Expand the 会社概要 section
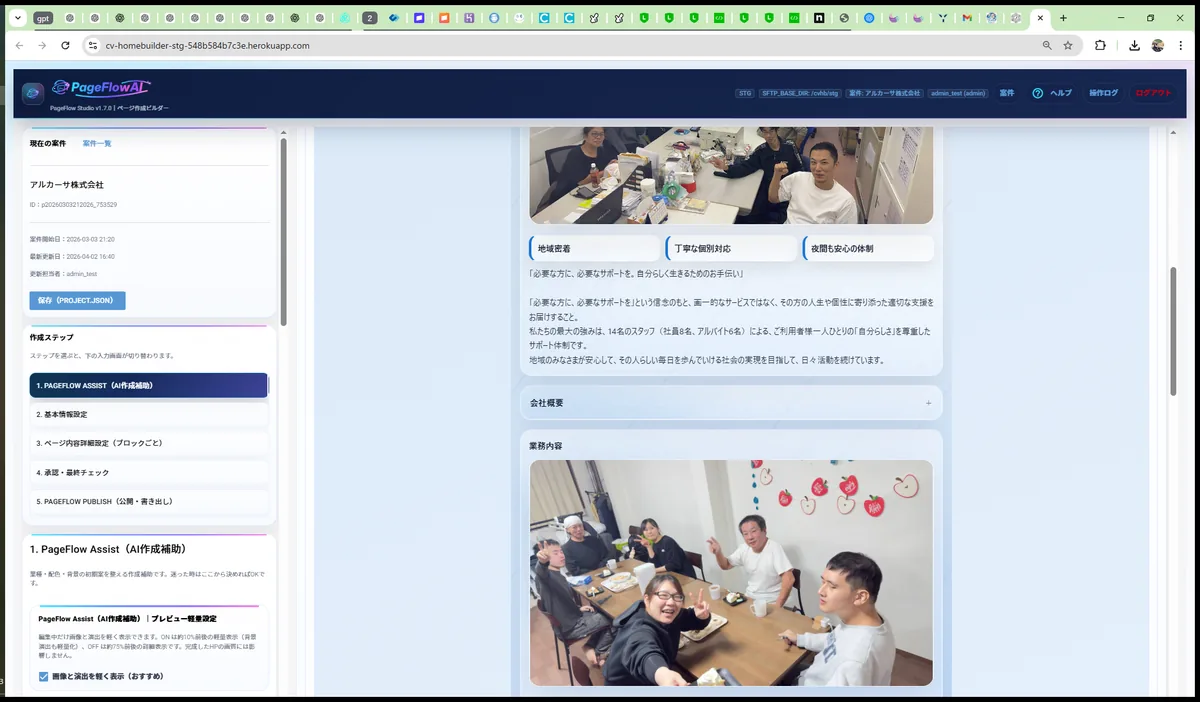 pyautogui.click(x=731, y=403)
